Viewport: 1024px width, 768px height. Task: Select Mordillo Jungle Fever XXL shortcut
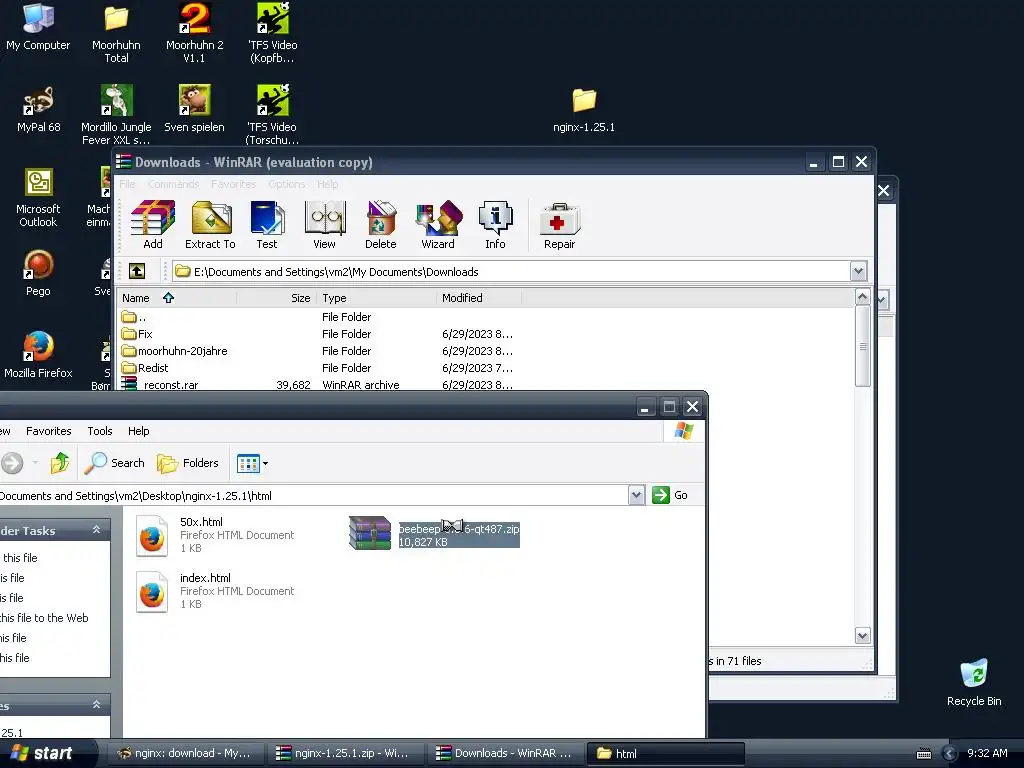coord(116,116)
